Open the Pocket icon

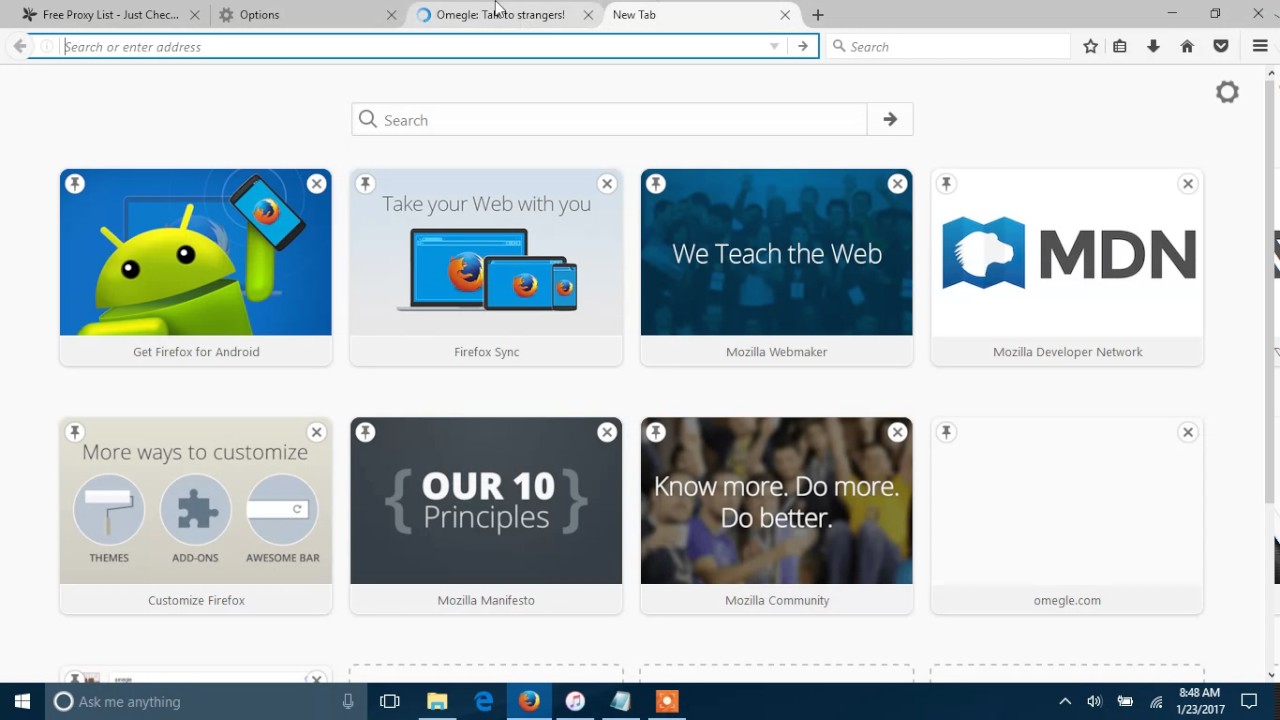[x=1221, y=46]
